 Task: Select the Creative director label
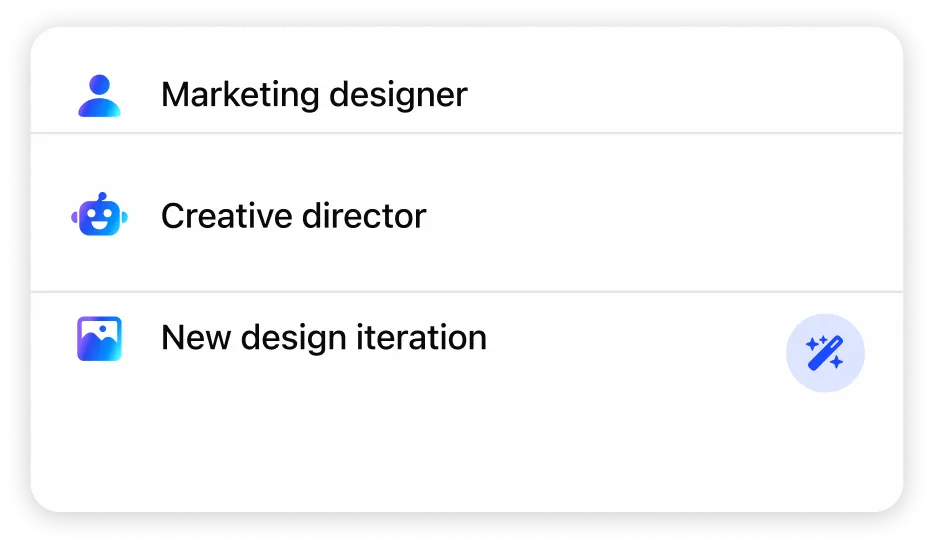coord(294,216)
